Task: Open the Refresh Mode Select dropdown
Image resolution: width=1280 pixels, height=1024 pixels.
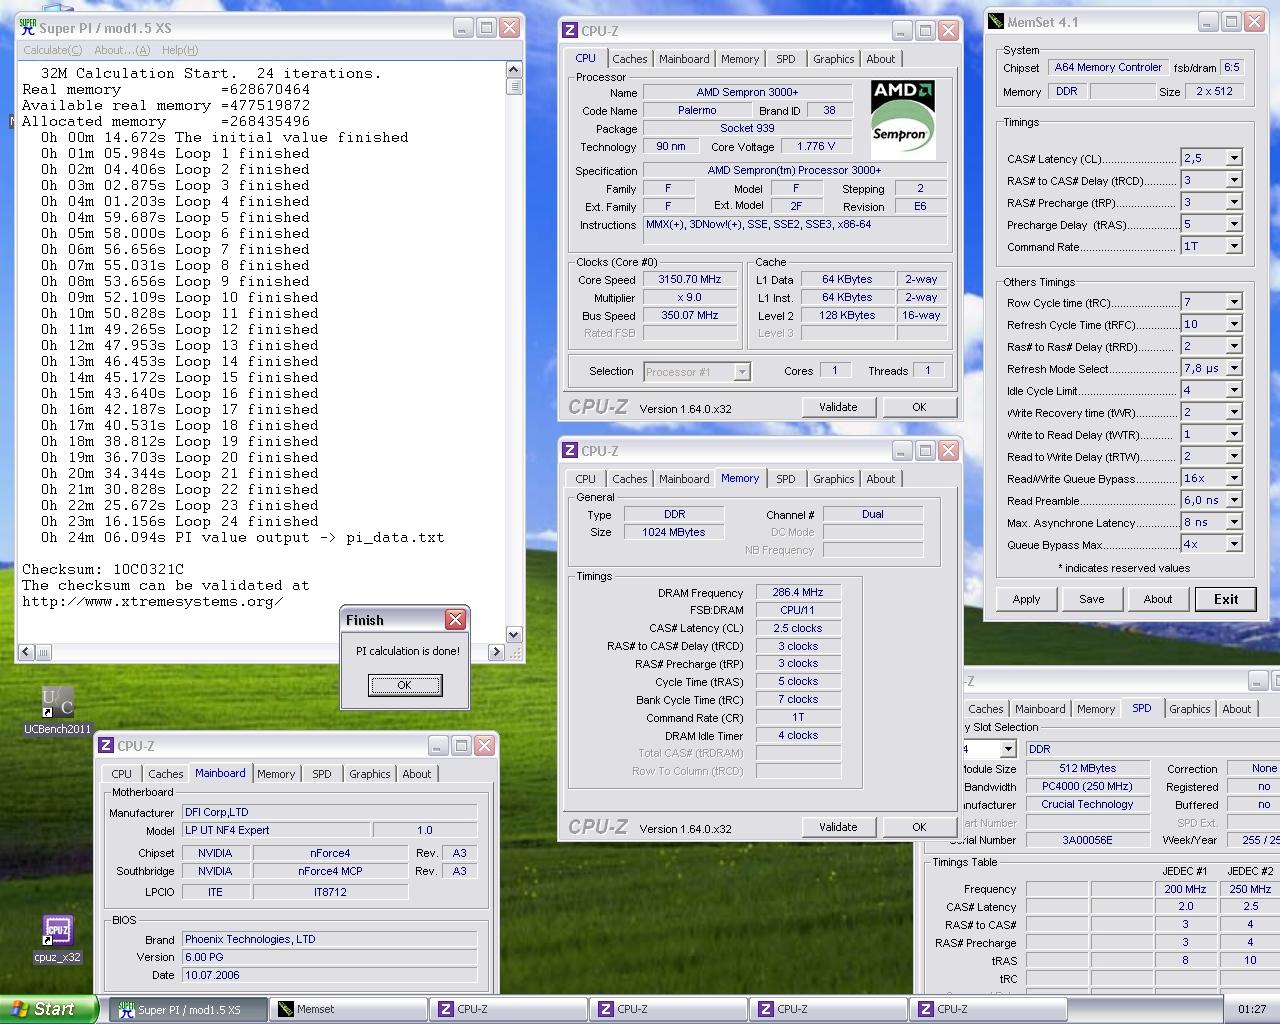Action: pos(1234,368)
